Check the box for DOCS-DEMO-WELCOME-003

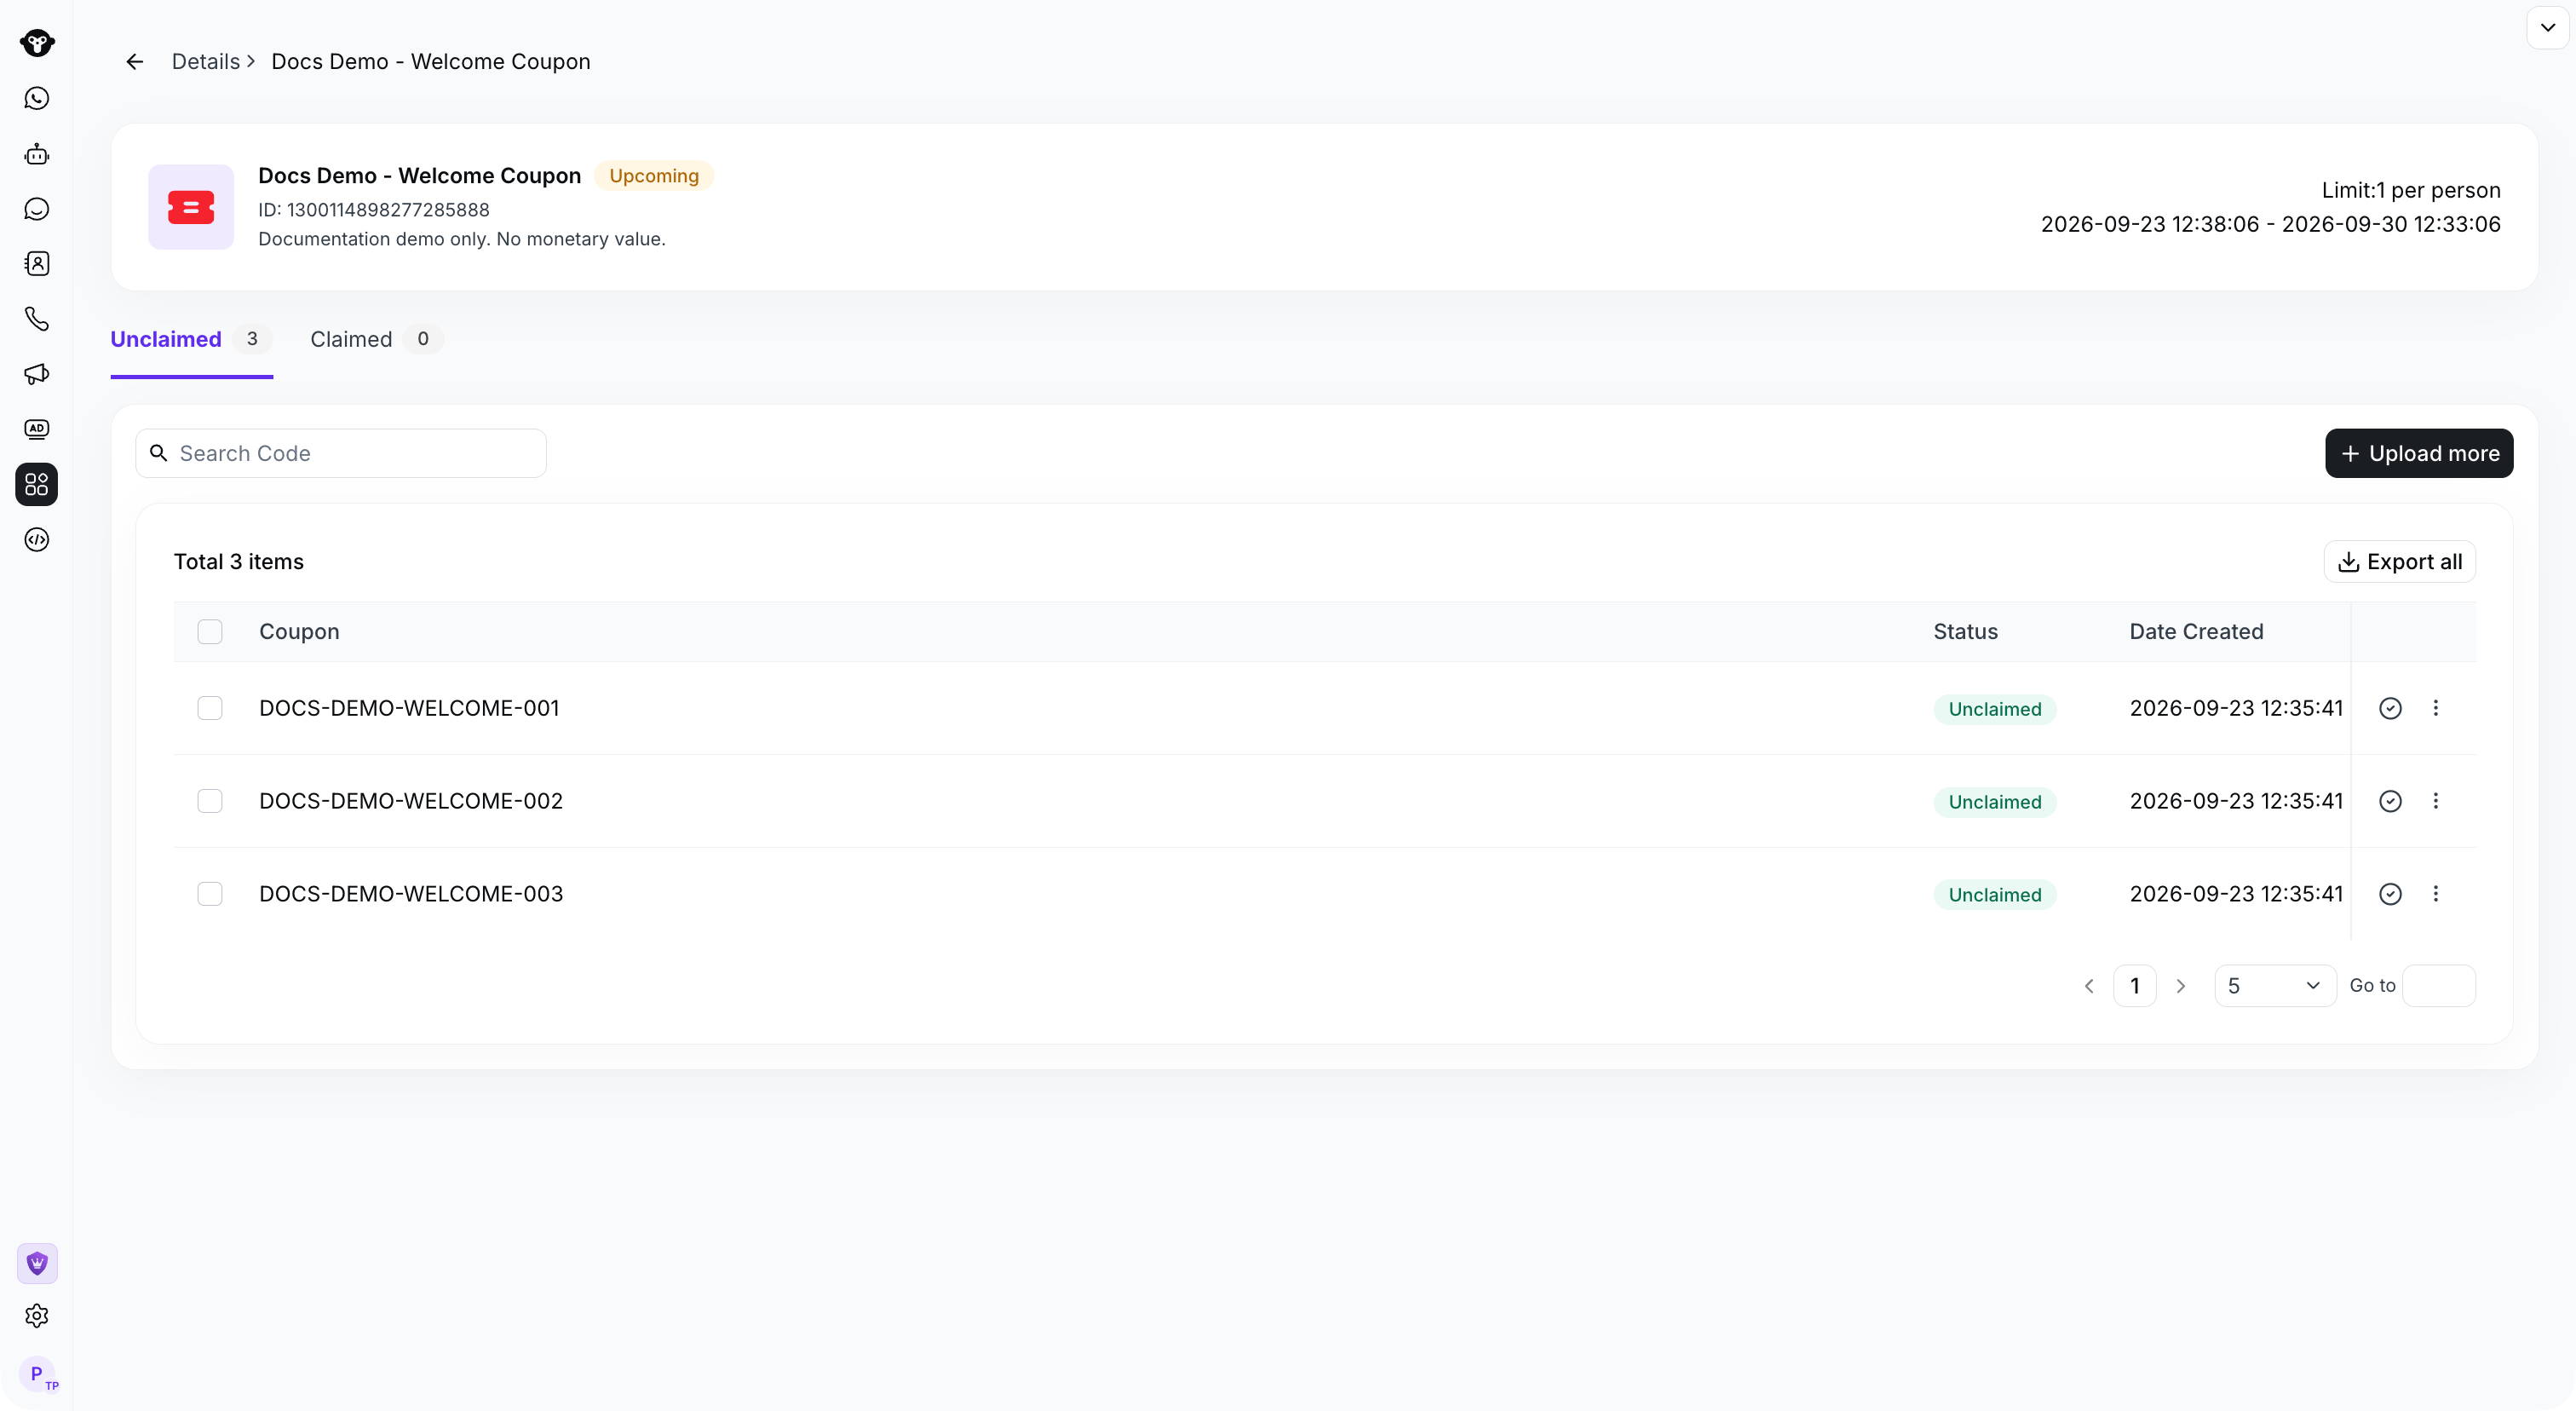tap(210, 894)
